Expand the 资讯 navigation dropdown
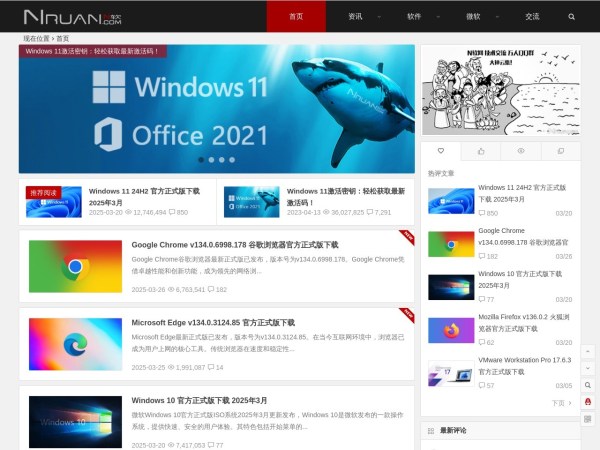This screenshot has width=600, height=450. 362,17
